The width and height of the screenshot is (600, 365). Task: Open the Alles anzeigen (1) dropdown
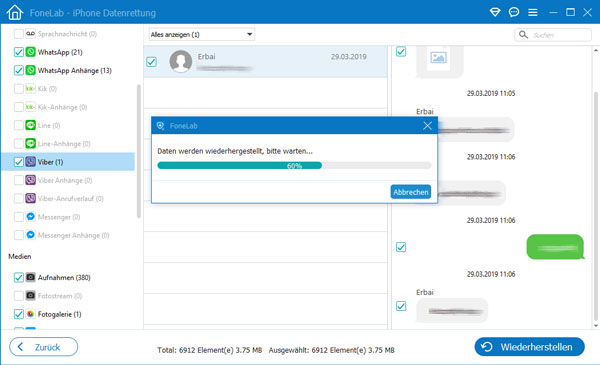point(202,34)
